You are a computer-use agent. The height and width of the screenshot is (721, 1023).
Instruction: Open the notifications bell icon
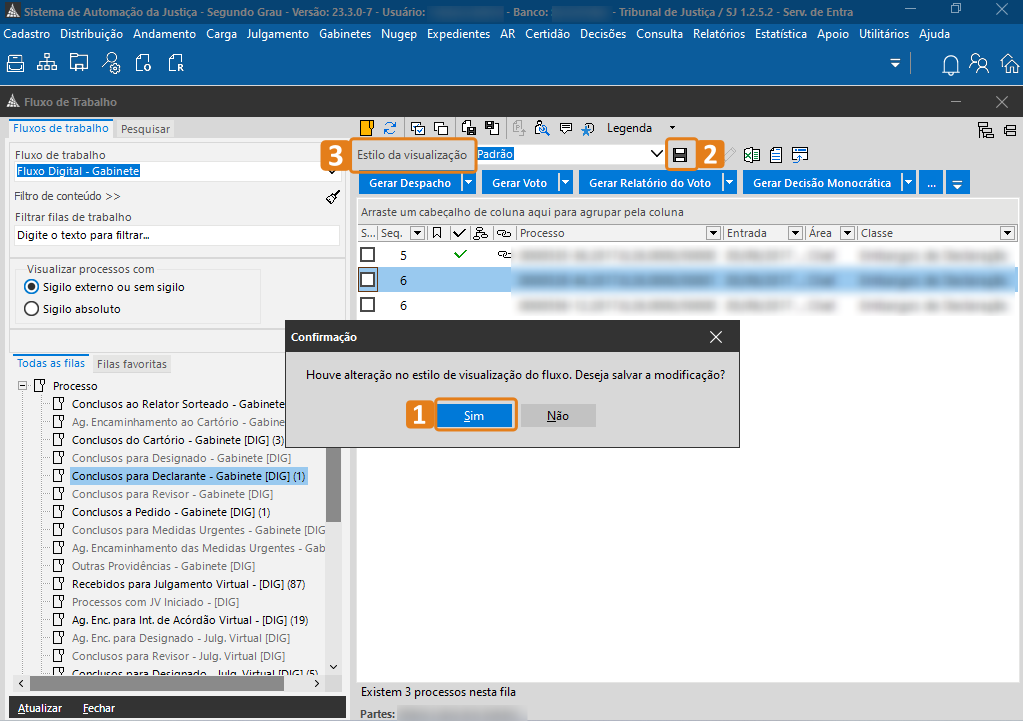(x=950, y=64)
